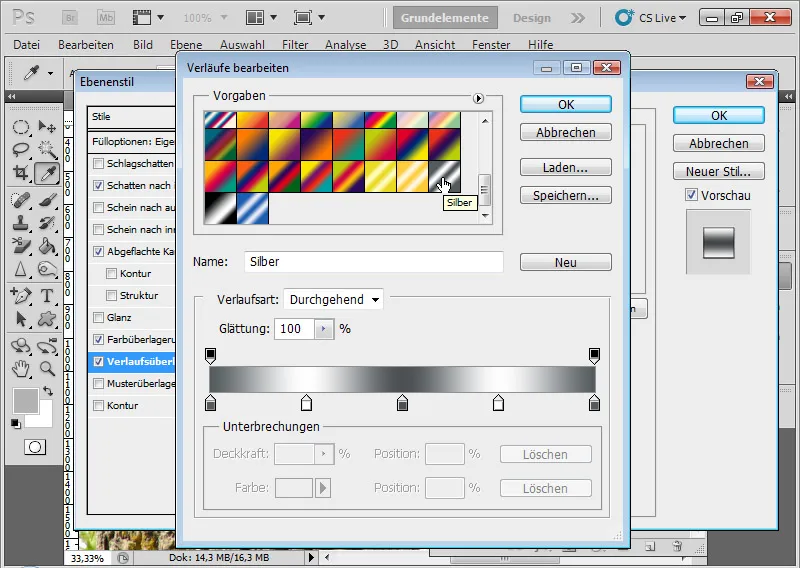800x568 pixels.
Task: Enable the Schlagschatten checkbox
Action: (98, 164)
